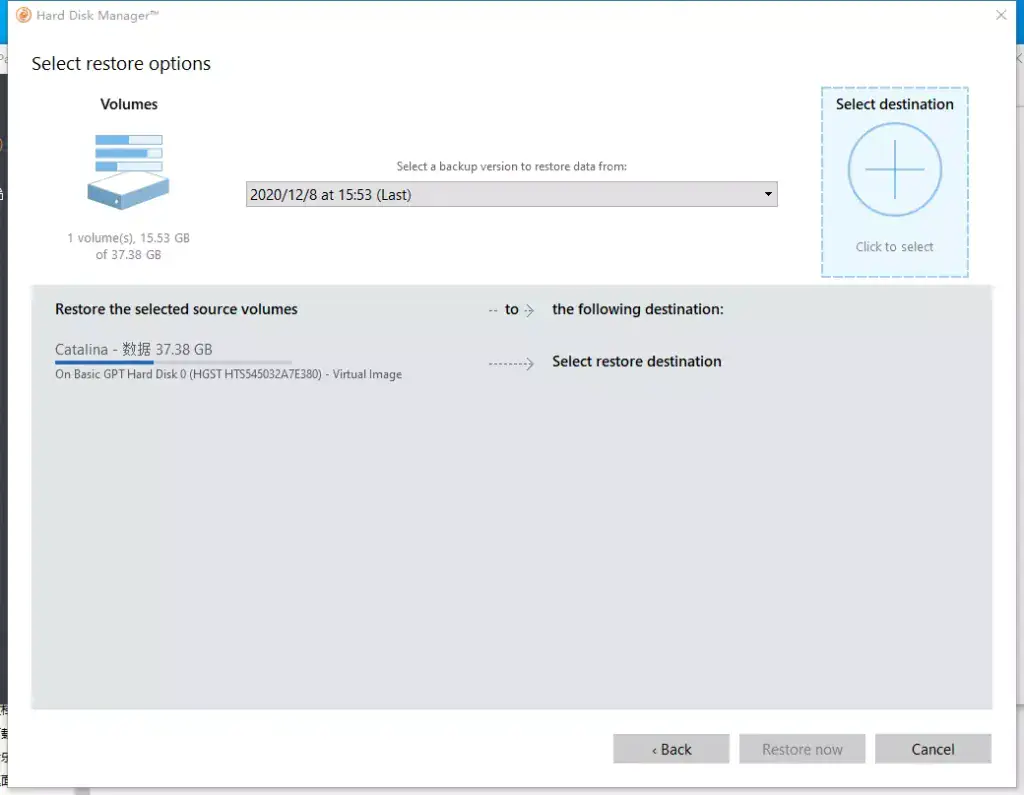
Task: Click "Select a backup version to restore data from:" label
Action: point(511,167)
